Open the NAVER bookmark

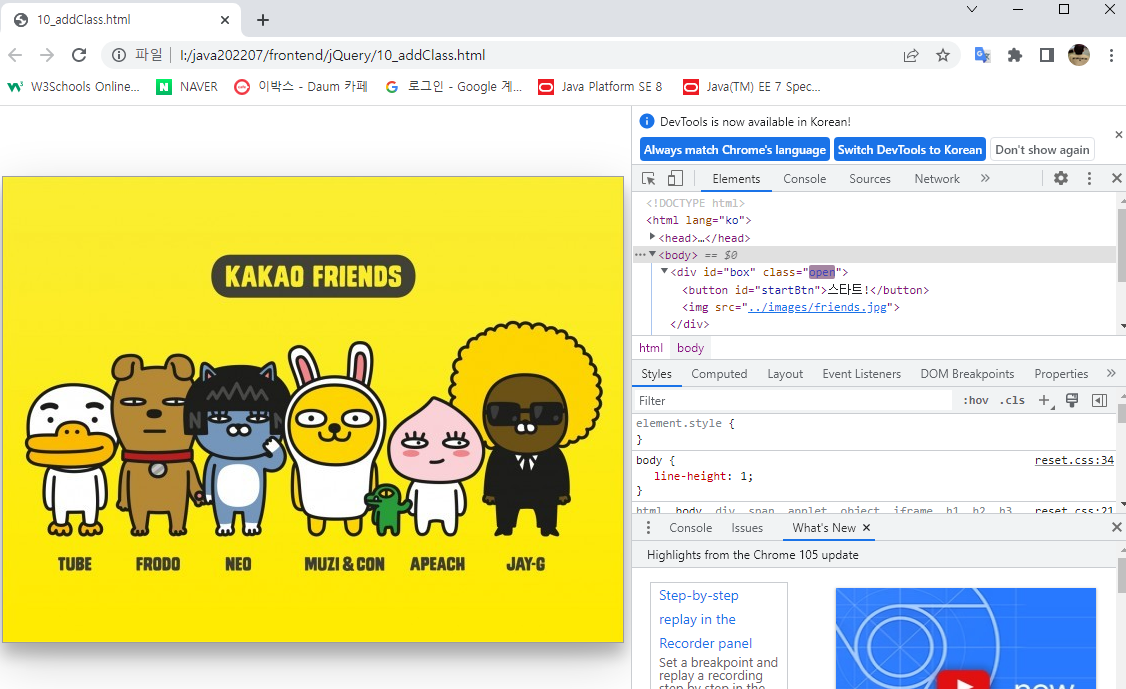coord(187,86)
